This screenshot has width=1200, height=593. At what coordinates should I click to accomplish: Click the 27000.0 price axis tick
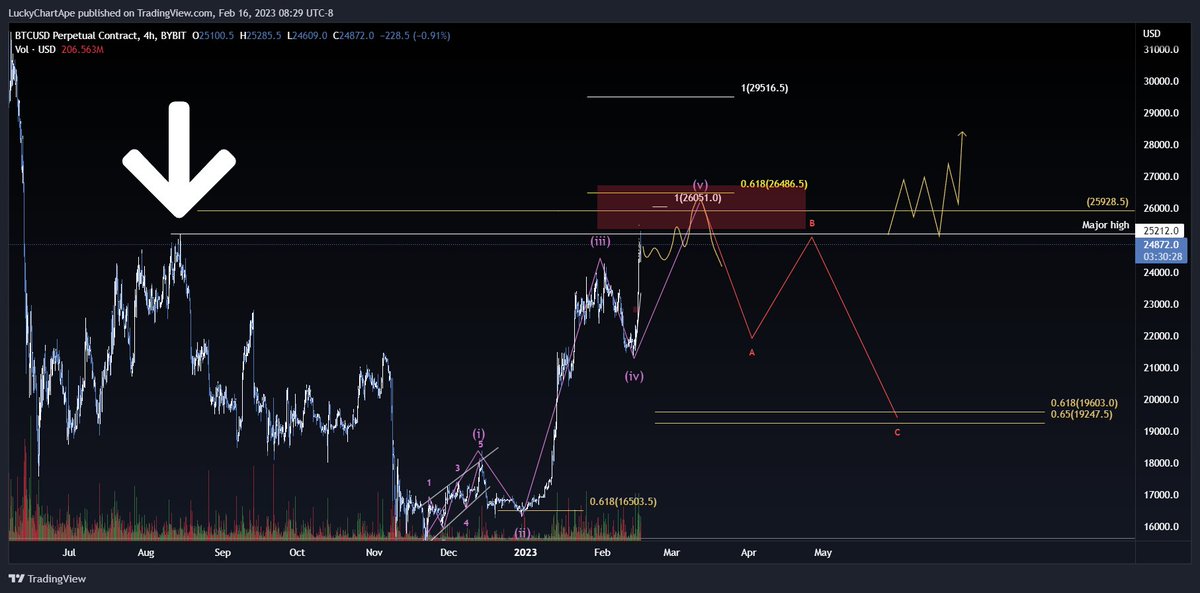pos(1161,177)
